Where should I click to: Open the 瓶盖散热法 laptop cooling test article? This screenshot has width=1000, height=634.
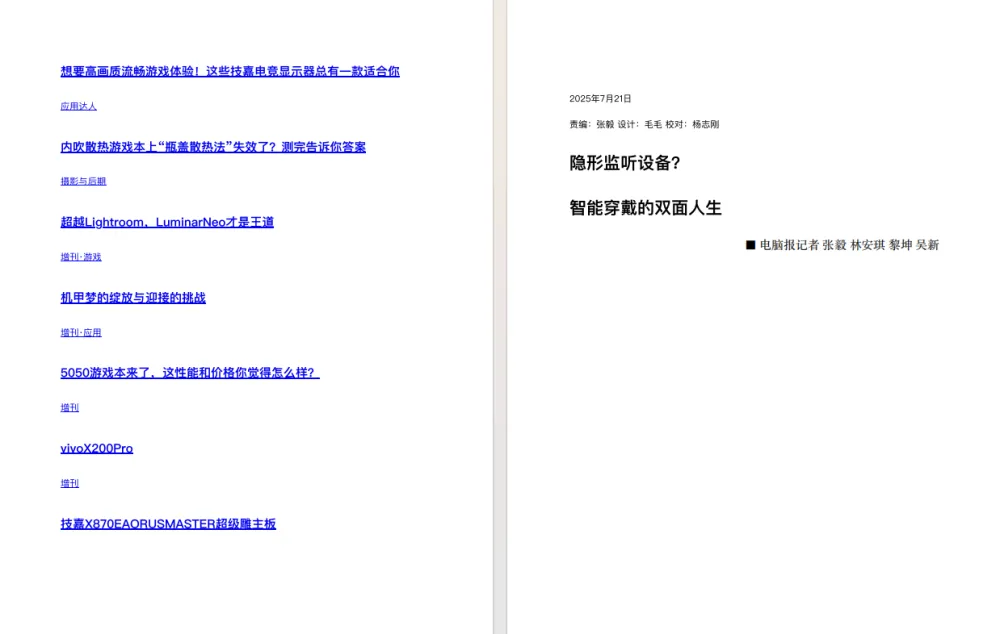(213, 147)
